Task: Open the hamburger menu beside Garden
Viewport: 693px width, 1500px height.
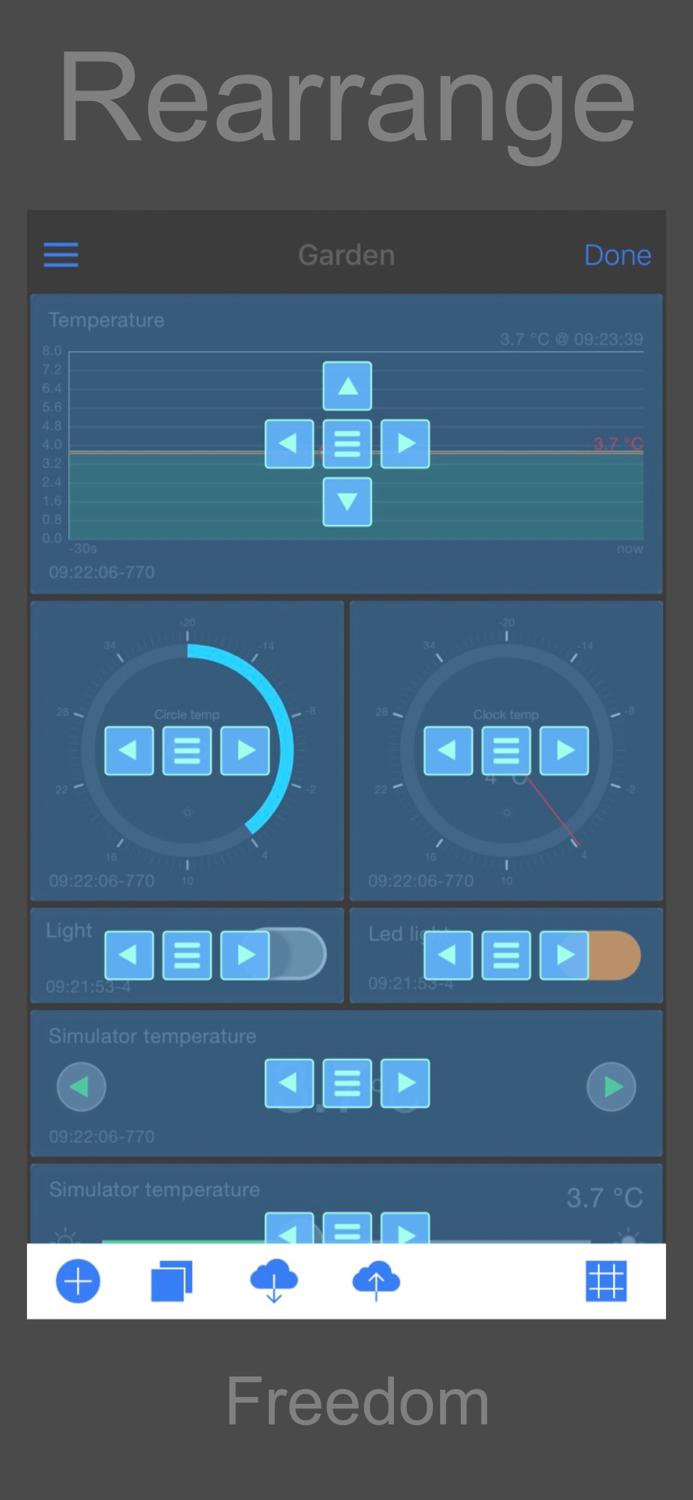Action: tap(61, 255)
